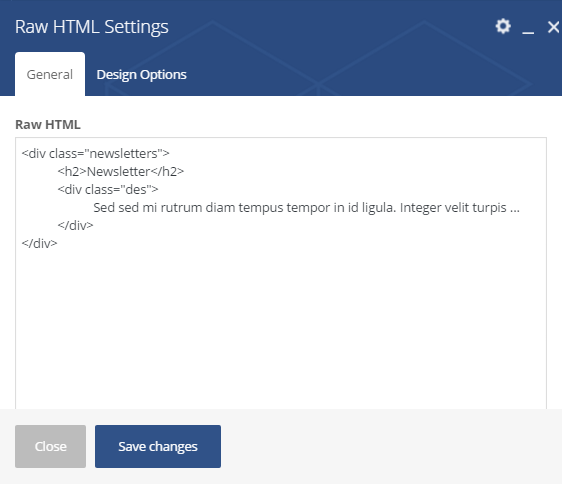Click the h2 Newsletter code line
562x484 pixels.
[121, 171]
